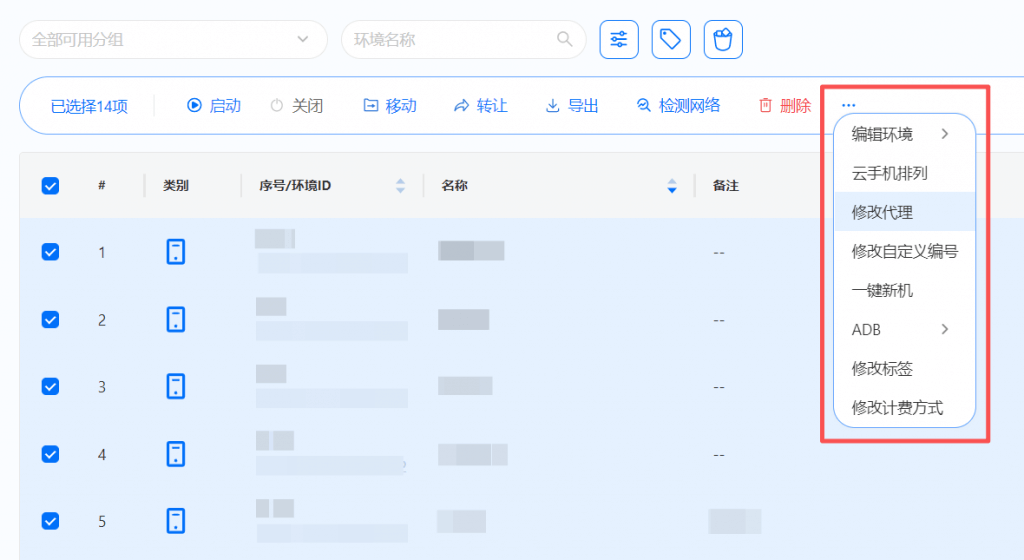Image resolution: width=1024 pixels, height=560 pixels.
Task: Click the cloud phone icon in row 3
Action: 176,387
